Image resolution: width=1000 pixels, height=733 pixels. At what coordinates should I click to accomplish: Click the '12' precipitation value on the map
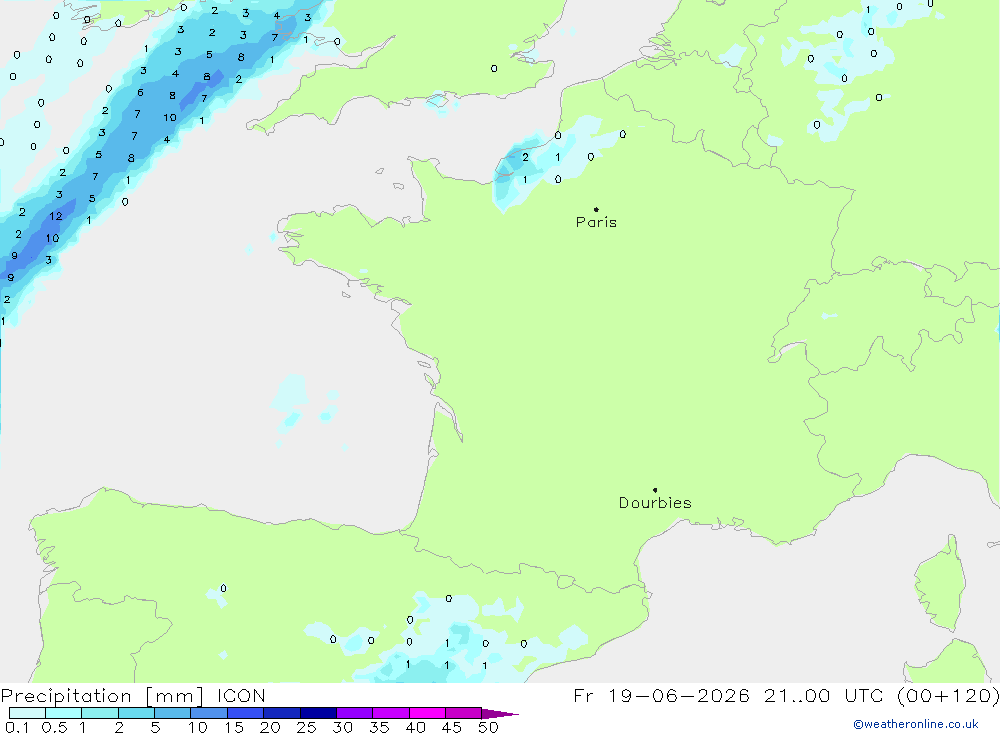55,216
